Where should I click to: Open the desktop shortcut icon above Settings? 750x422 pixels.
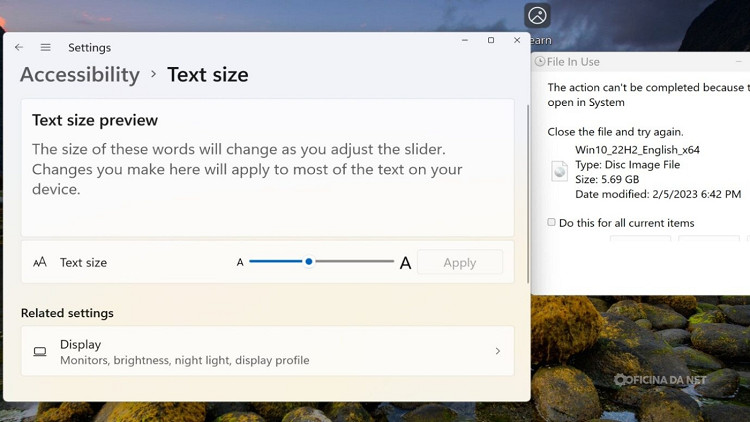pos(538,16)
